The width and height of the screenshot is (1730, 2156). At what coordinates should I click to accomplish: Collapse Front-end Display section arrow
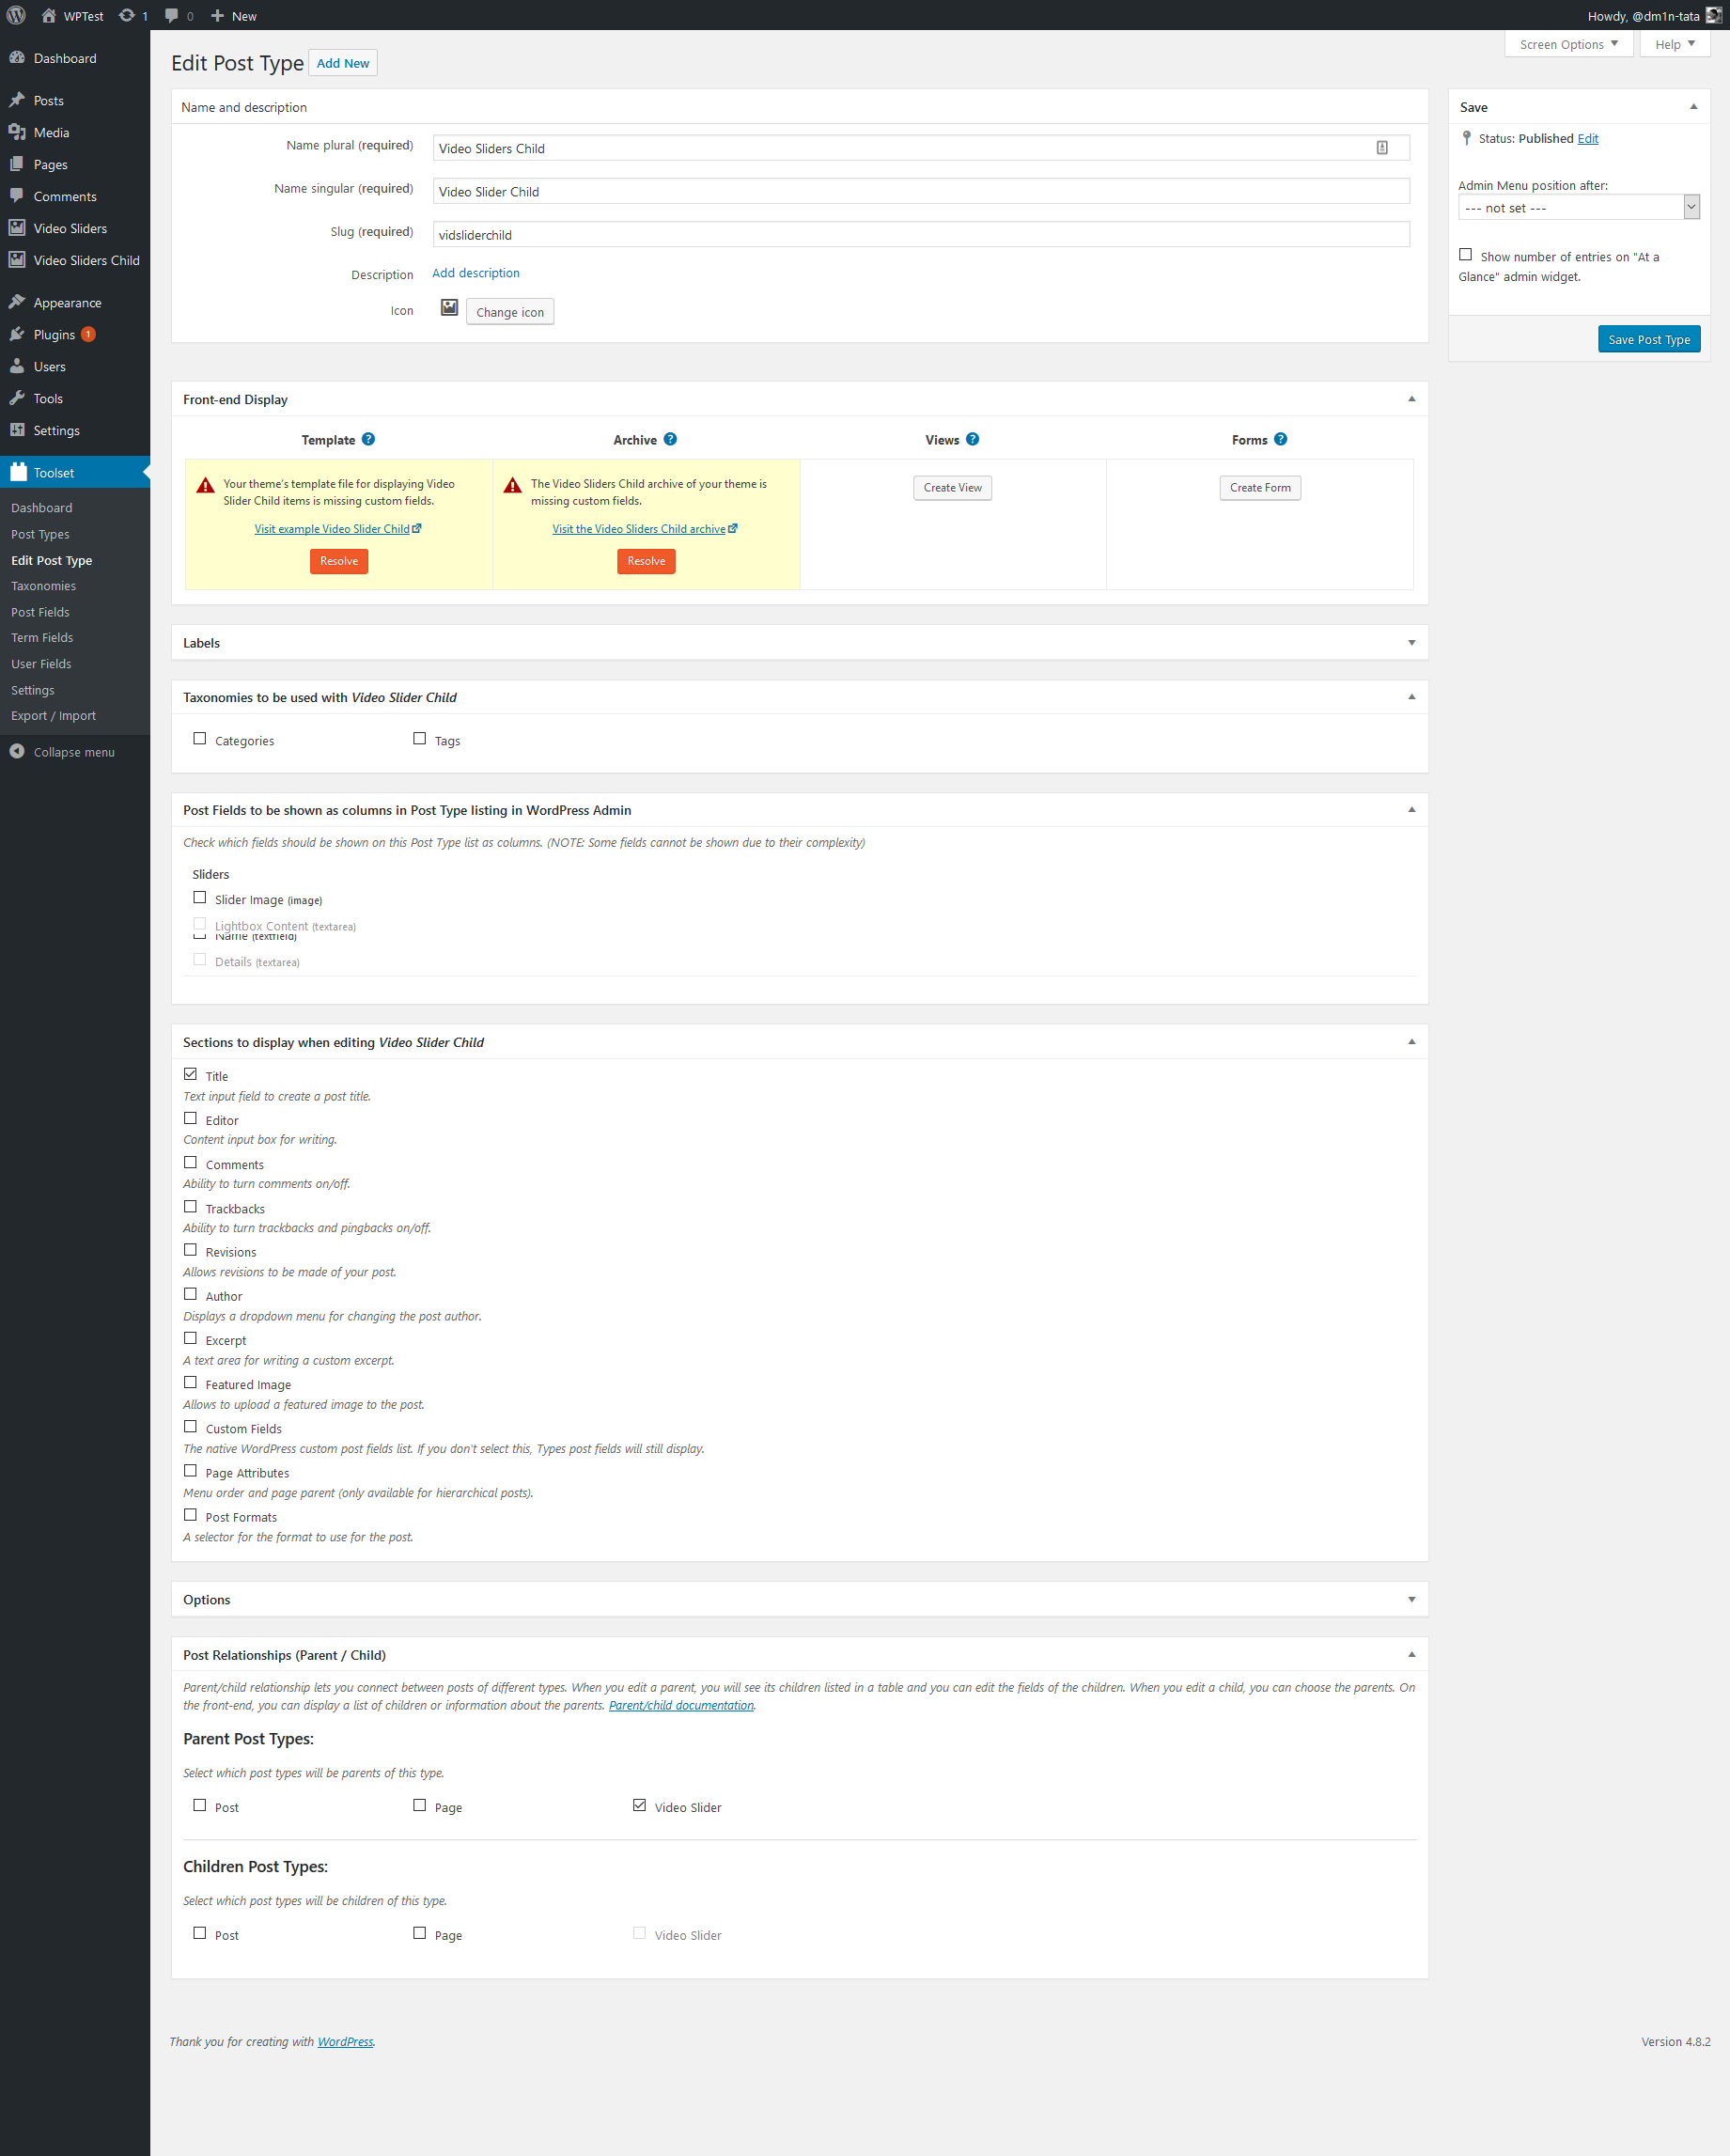coord(1411,399)
